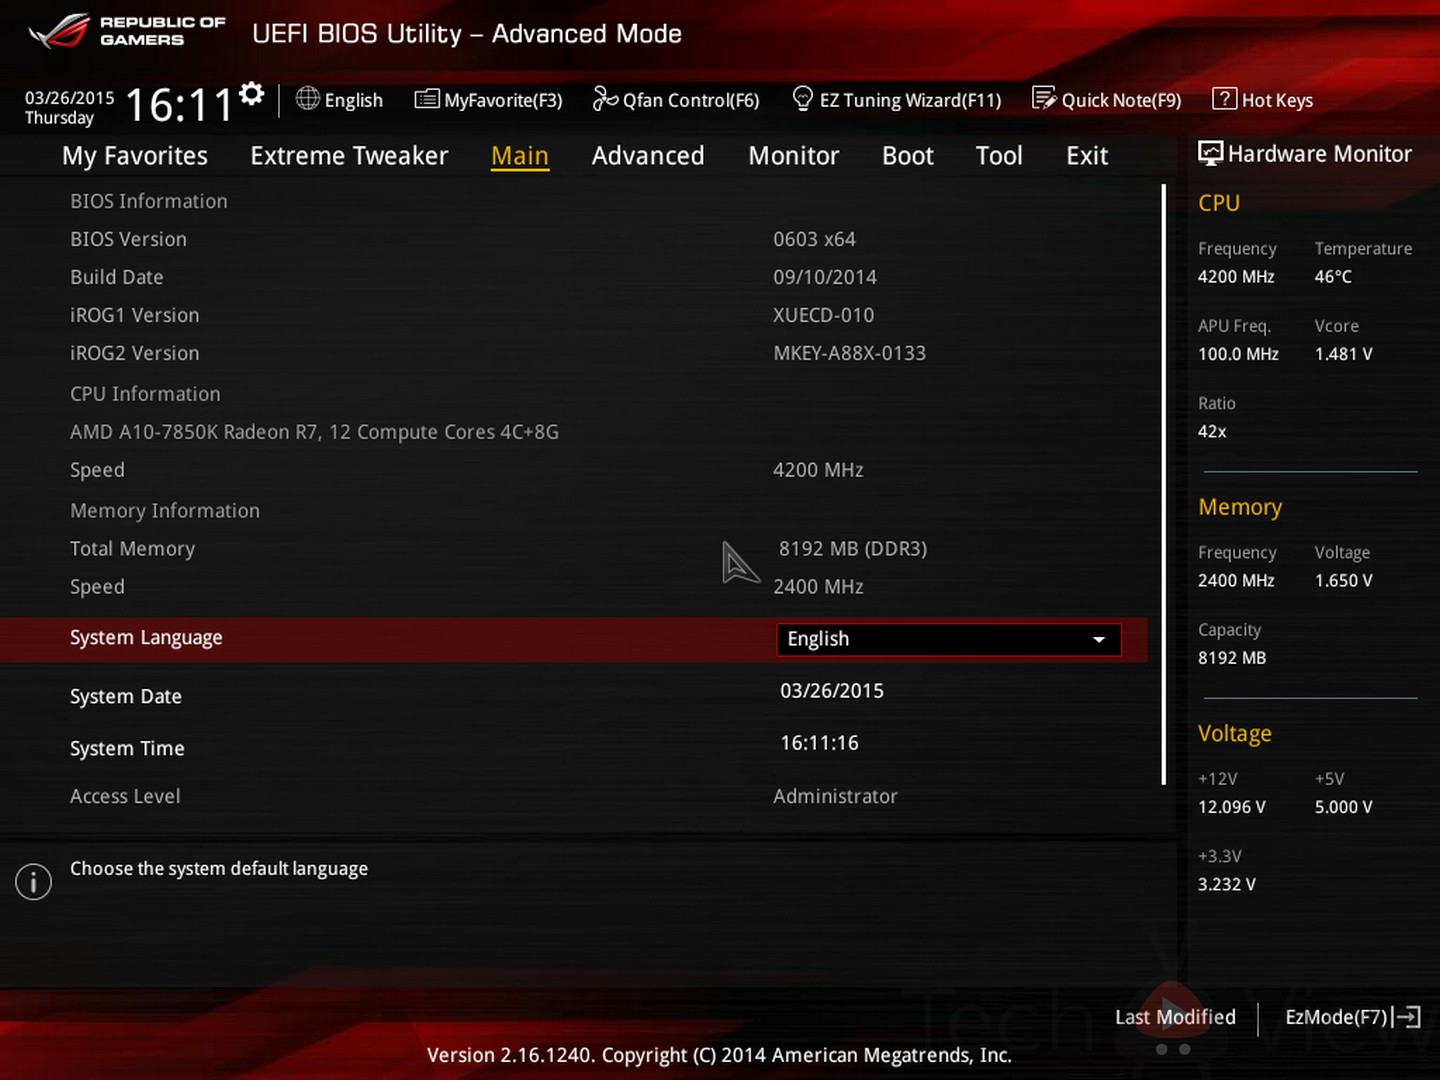The width and height of the screenshot is (1440, 1080).
Task: Click Build Date value 09/10/2014
Action: click(x=825, y=277)
